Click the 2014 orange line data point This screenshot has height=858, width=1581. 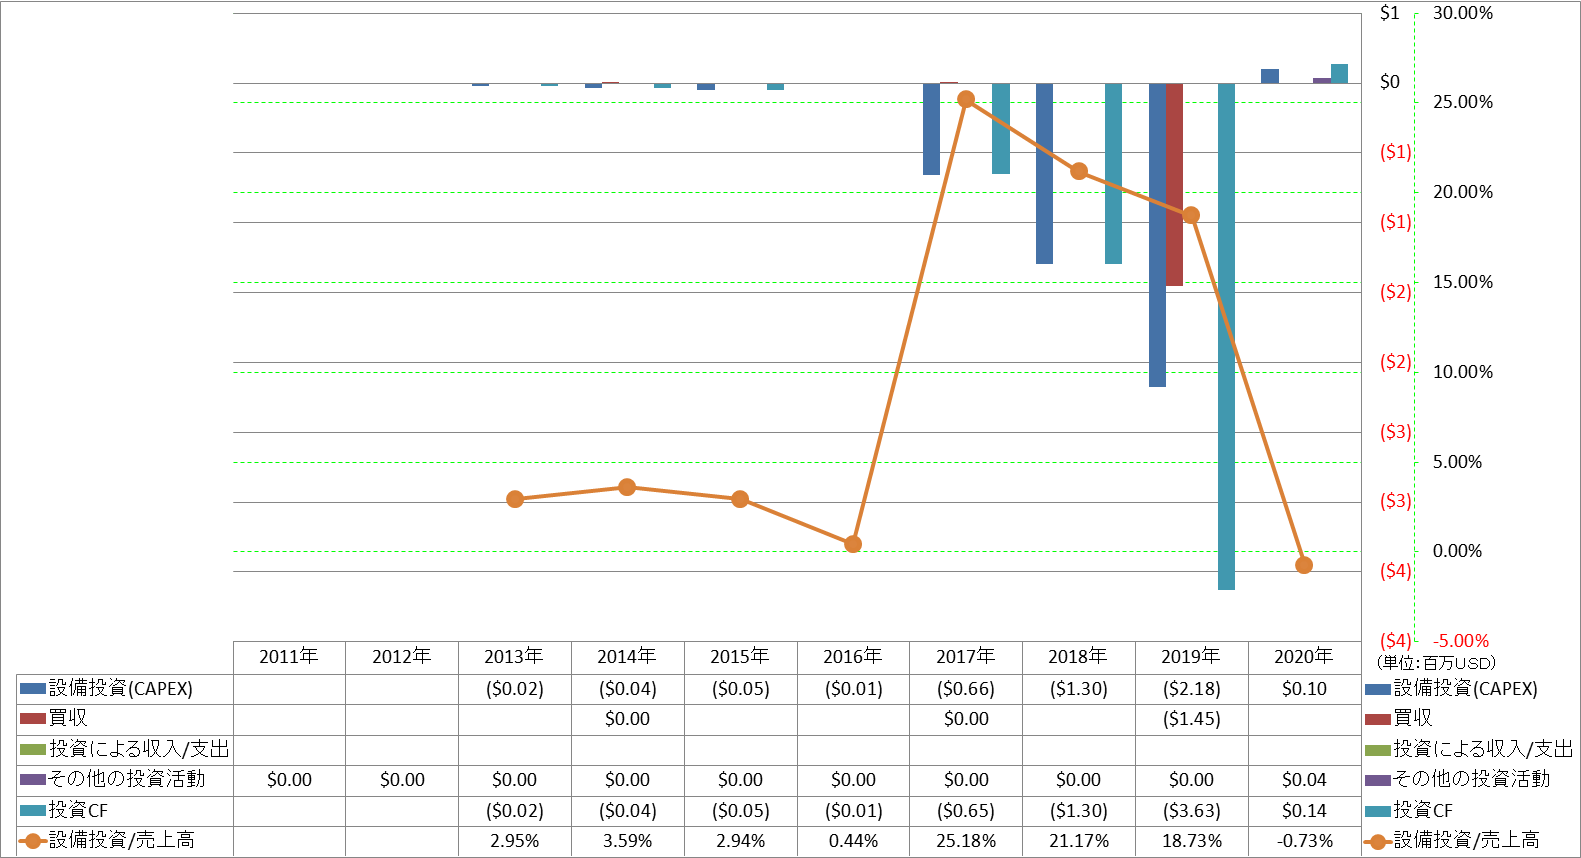[x=627, y=487]
